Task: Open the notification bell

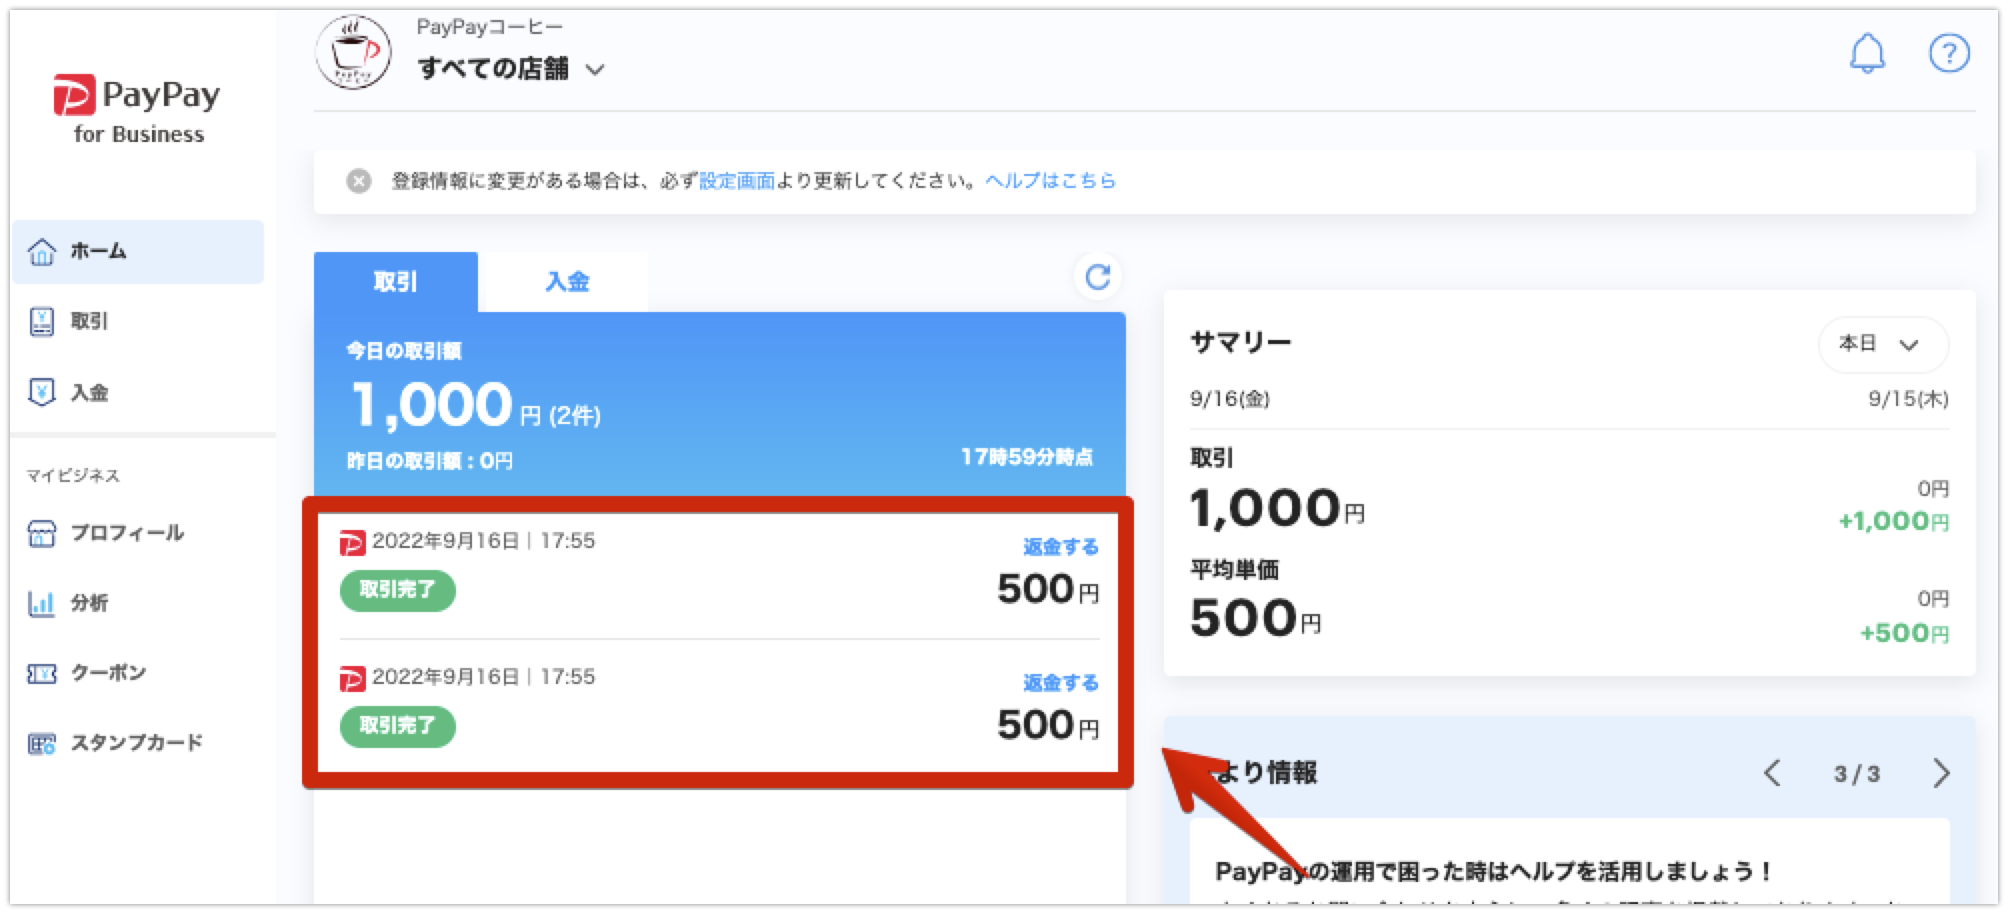Action: click(x=1866, y=53)
